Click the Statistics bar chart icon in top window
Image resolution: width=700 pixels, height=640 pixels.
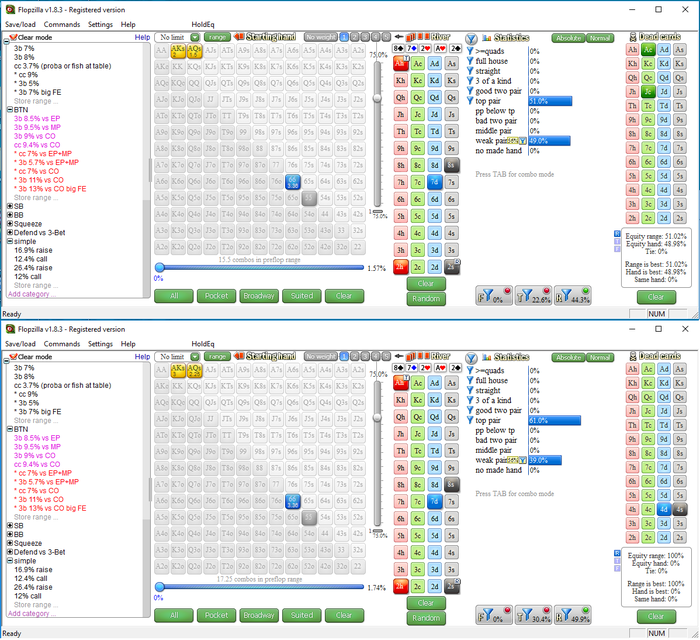click(487, 37)
